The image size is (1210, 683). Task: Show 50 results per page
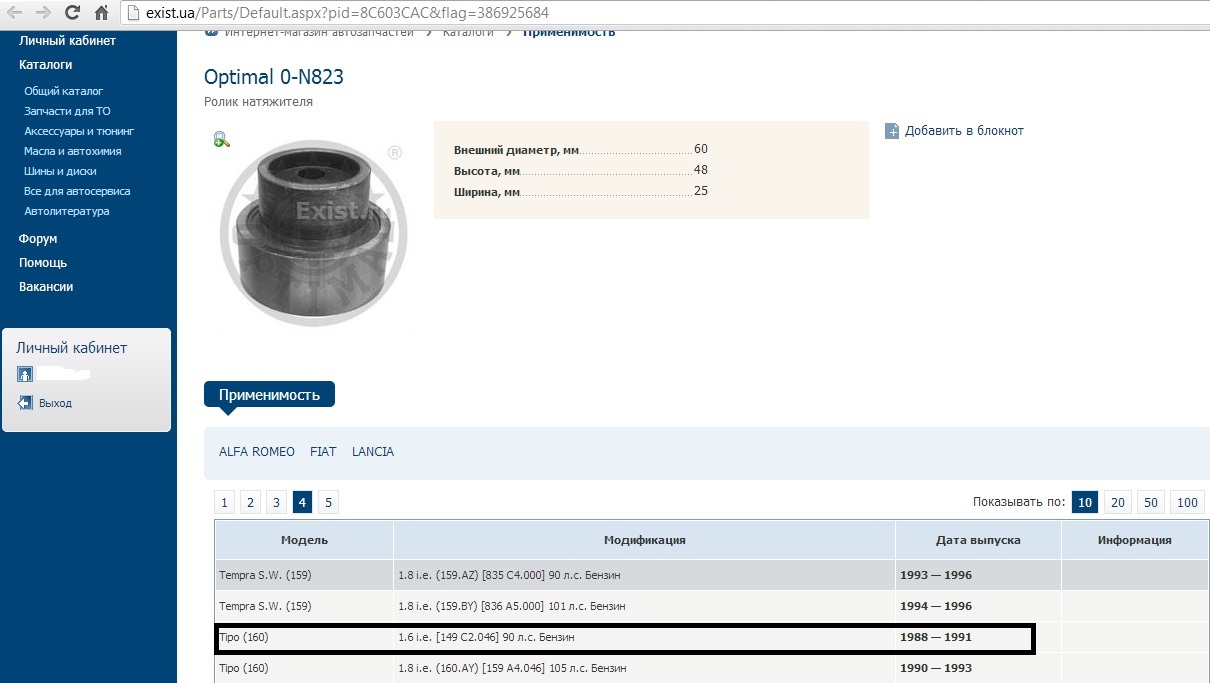(1152, 503)
